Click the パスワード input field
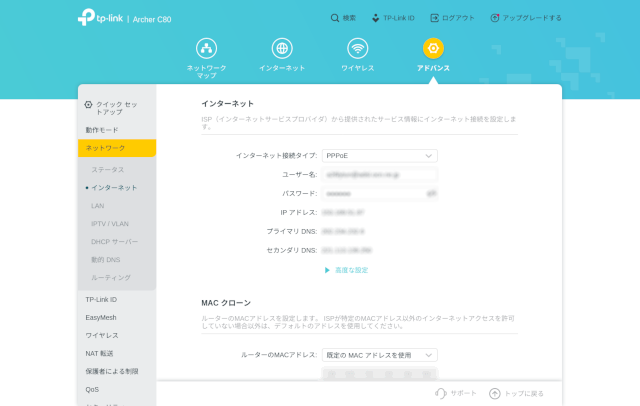 (x=380, y=193)
